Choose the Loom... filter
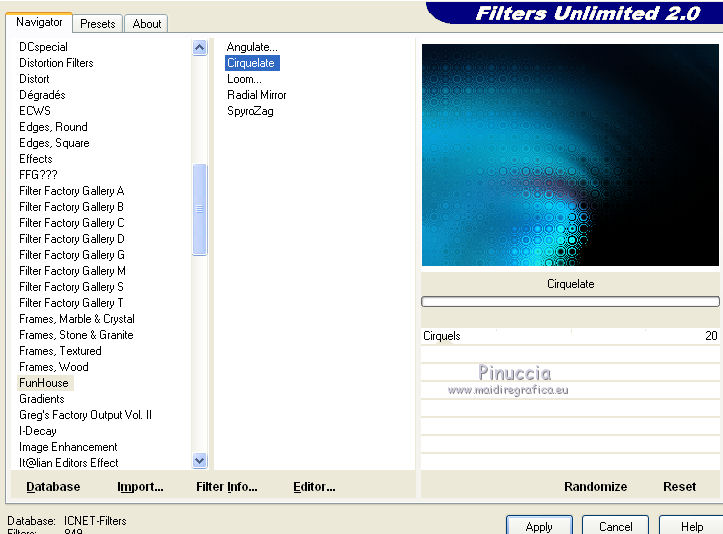Viewport: 723px width, 534px height. coord(244,79)
